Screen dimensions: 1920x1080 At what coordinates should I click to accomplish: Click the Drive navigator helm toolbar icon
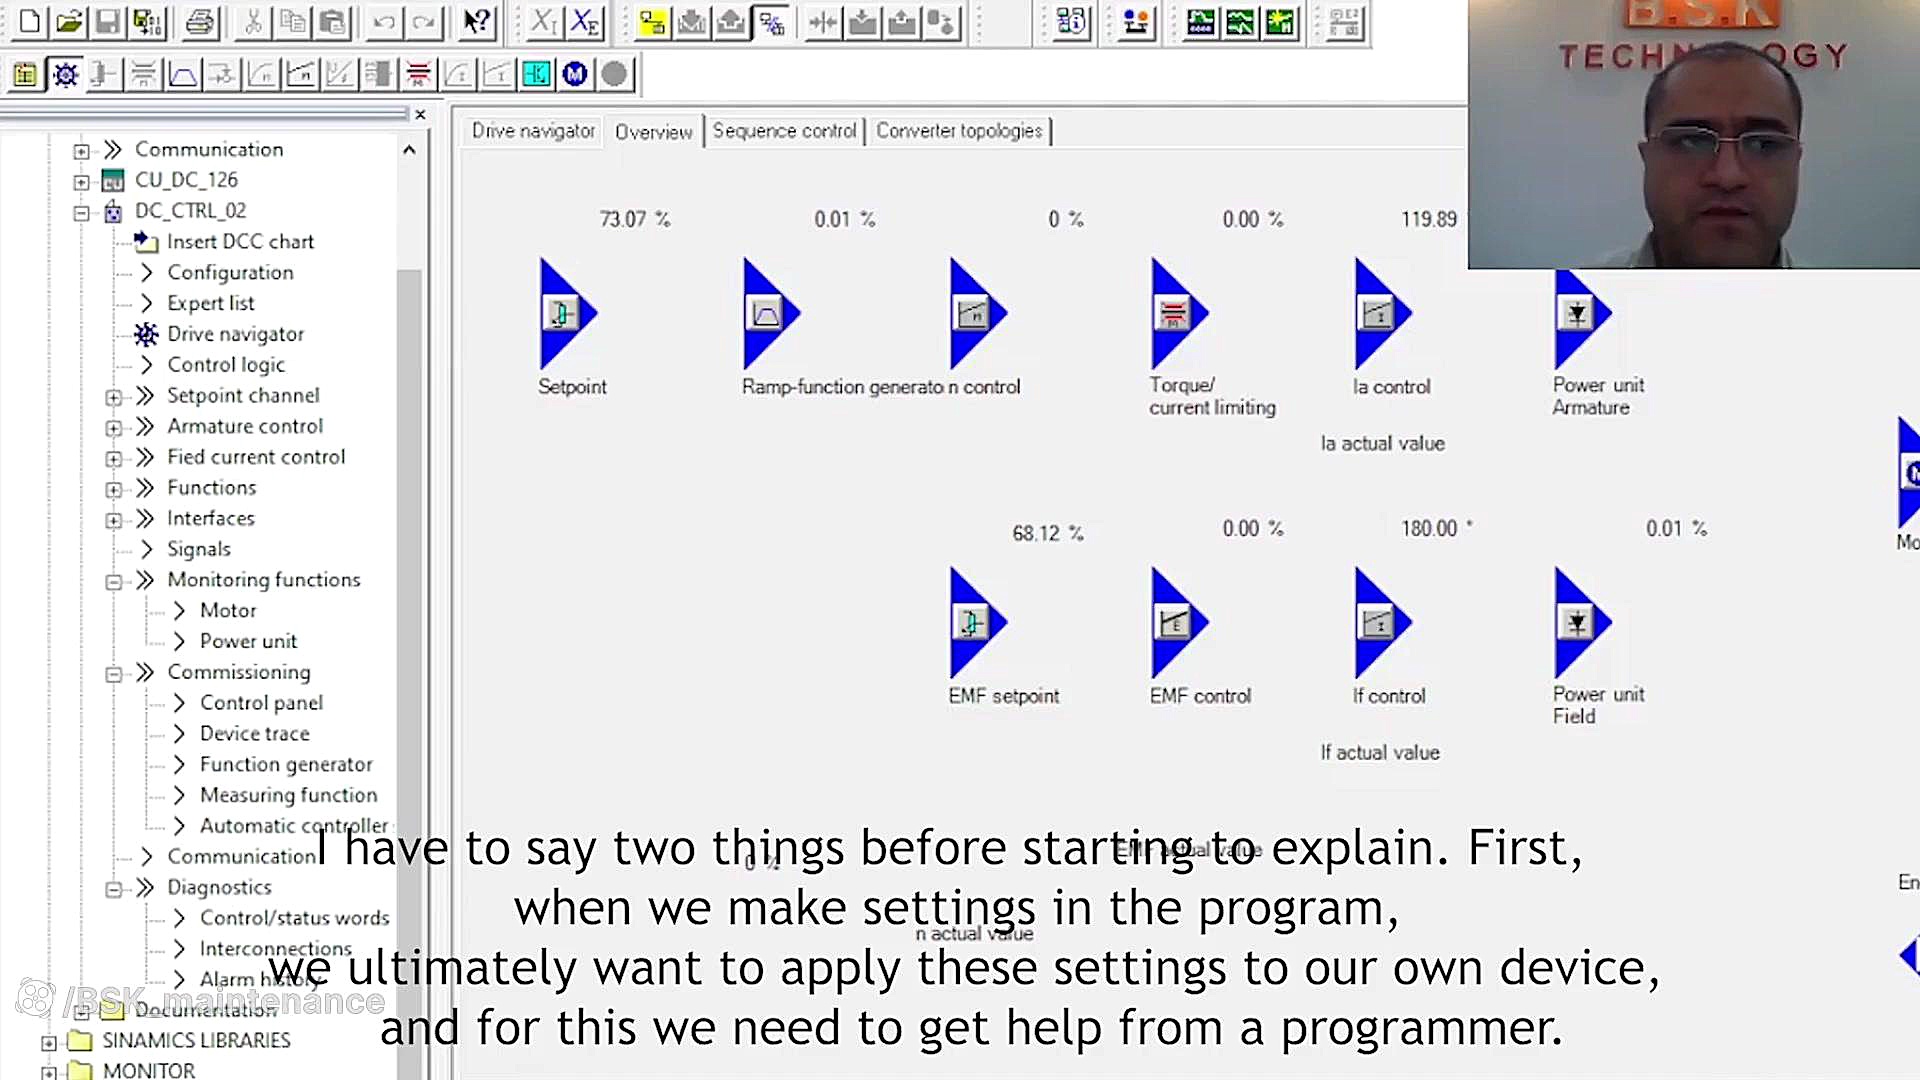click(x=65, y=74)
